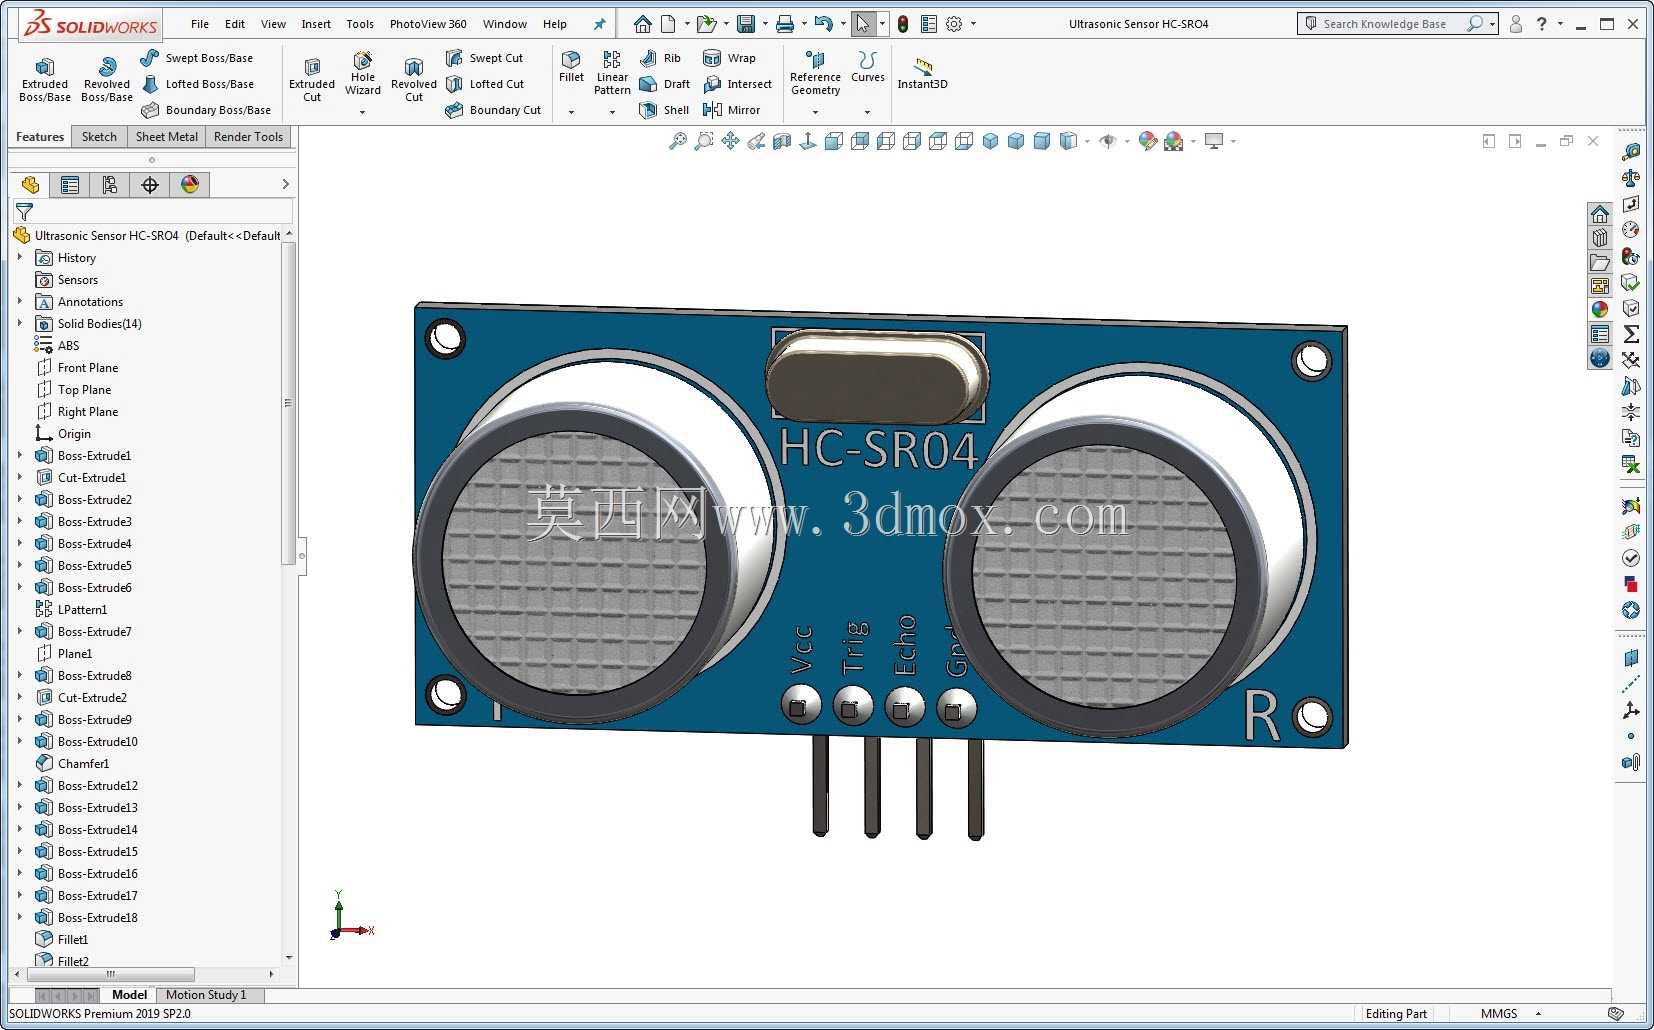
Task: Toggle the rebuild traffic light icon
Action: 903,24
